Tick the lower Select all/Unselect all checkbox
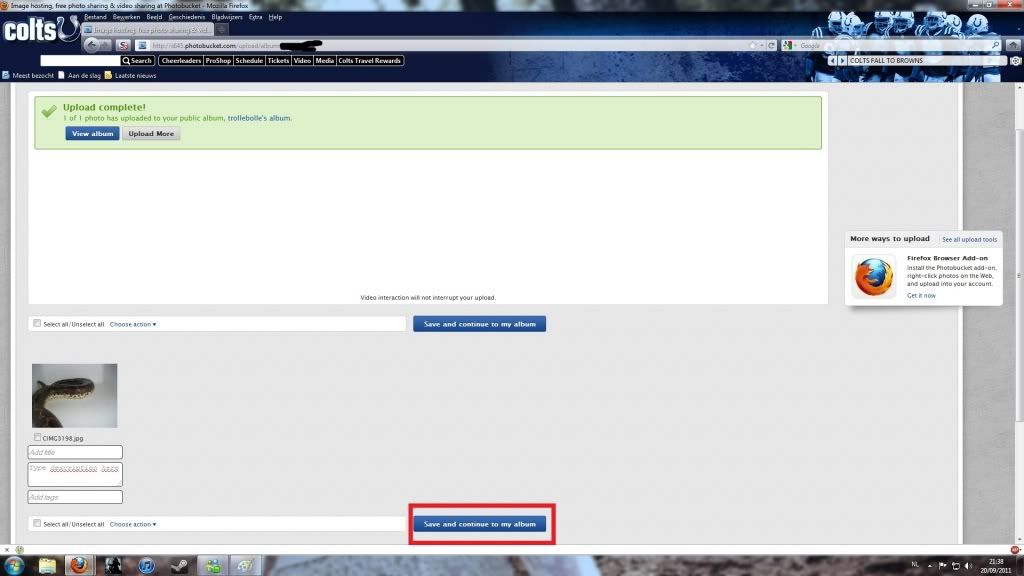Image resolution: width=1024 pixels, height=576 pixels. (x=37, y=523)
